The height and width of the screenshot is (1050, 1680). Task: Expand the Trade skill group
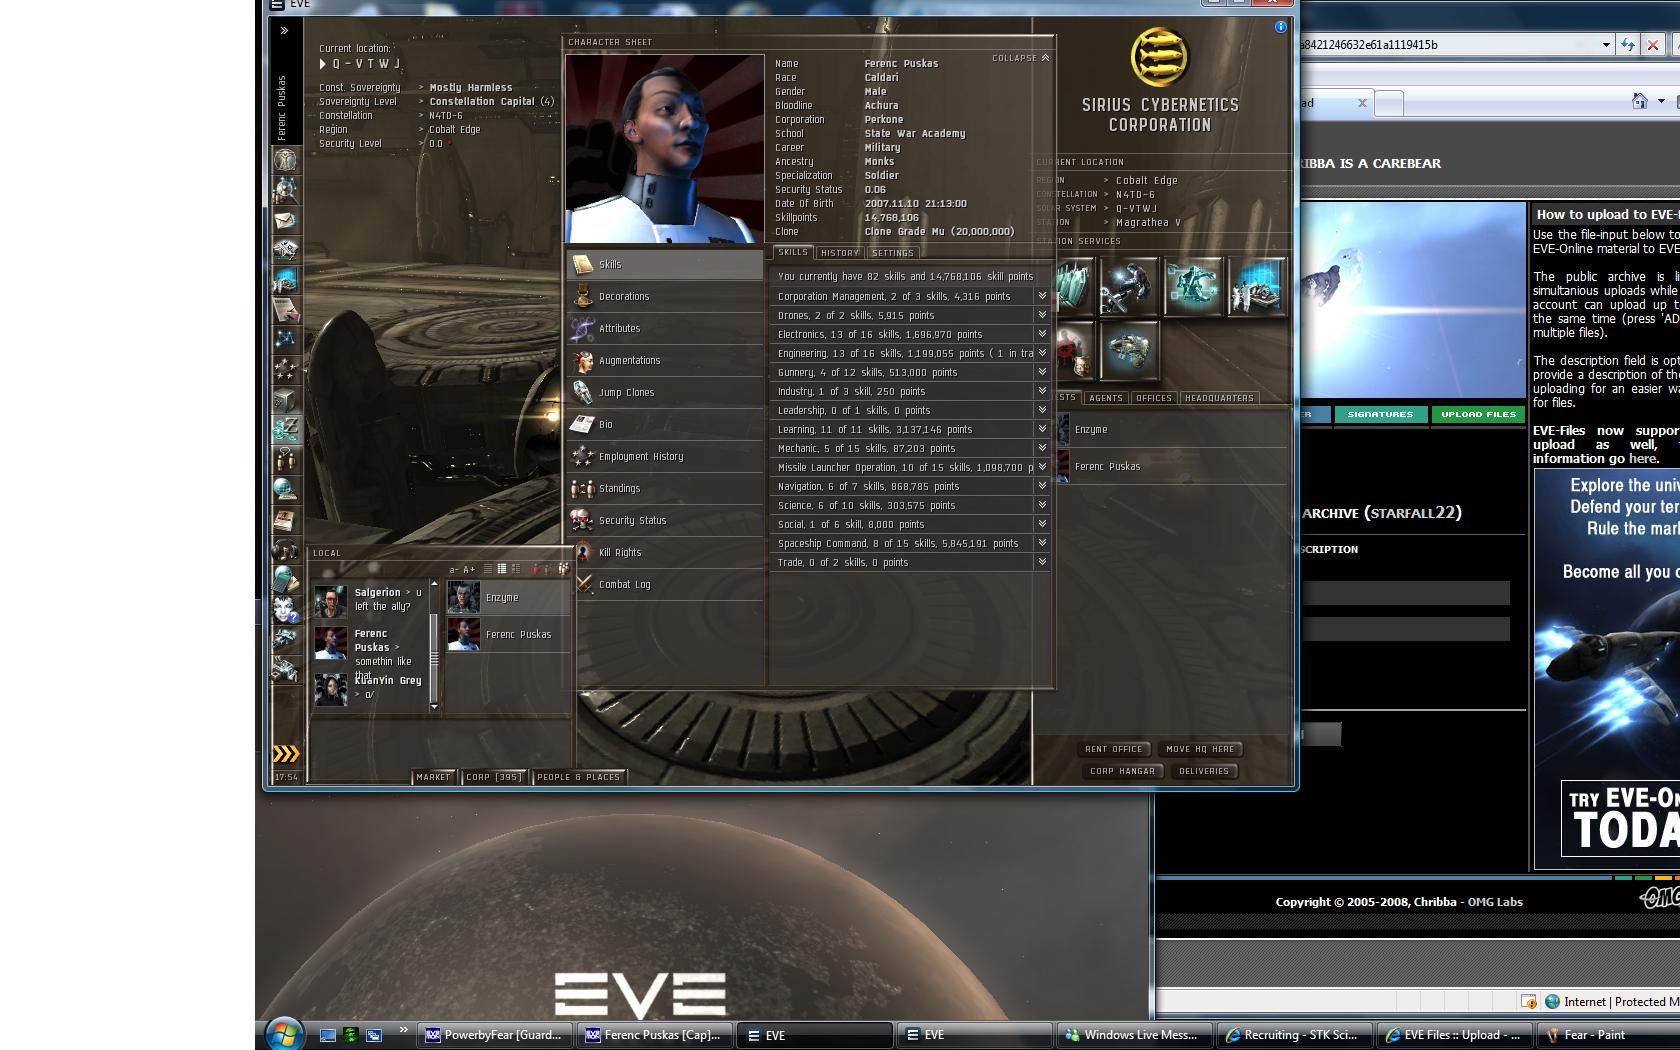pos(1042,562)
